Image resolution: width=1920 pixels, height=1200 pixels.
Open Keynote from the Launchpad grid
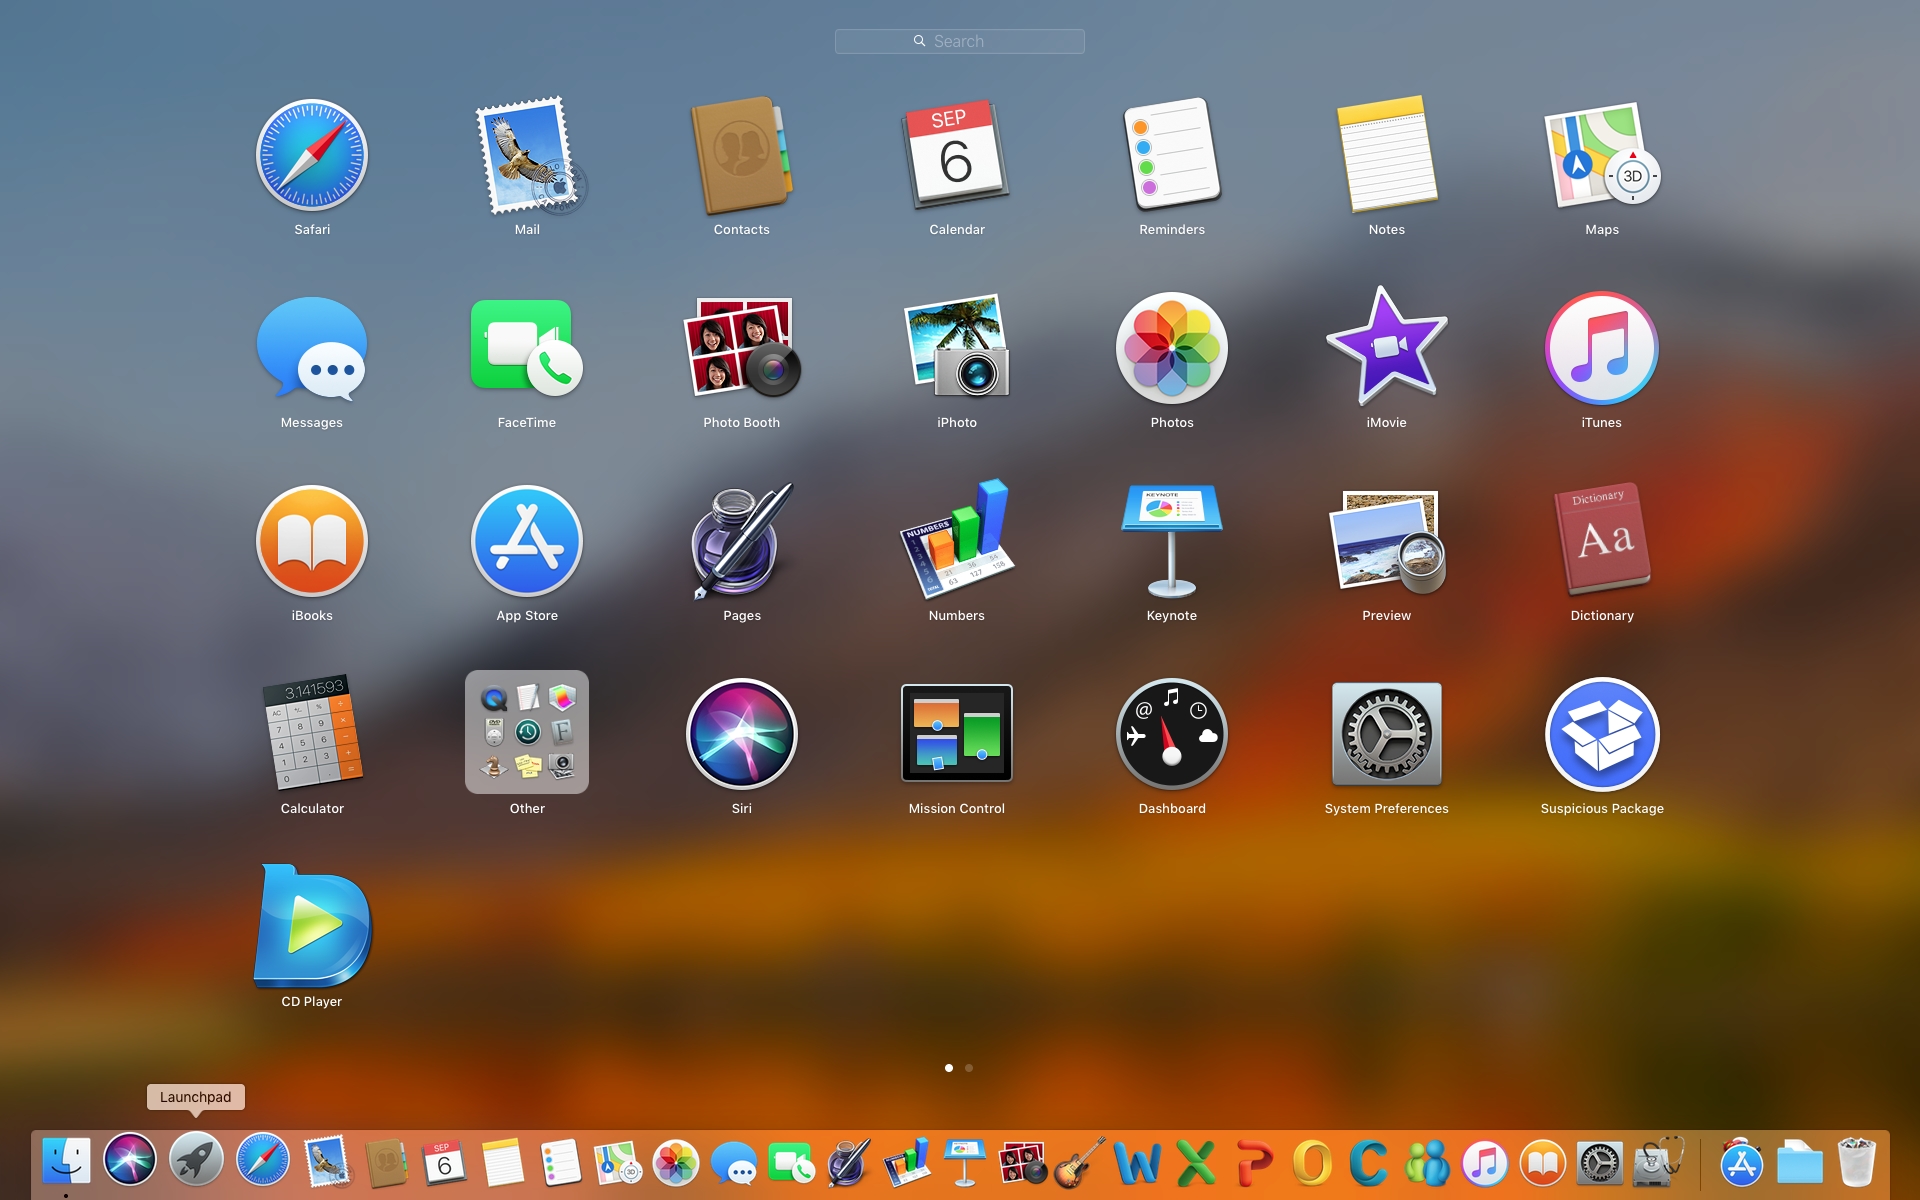click(x=1172, y=541)
